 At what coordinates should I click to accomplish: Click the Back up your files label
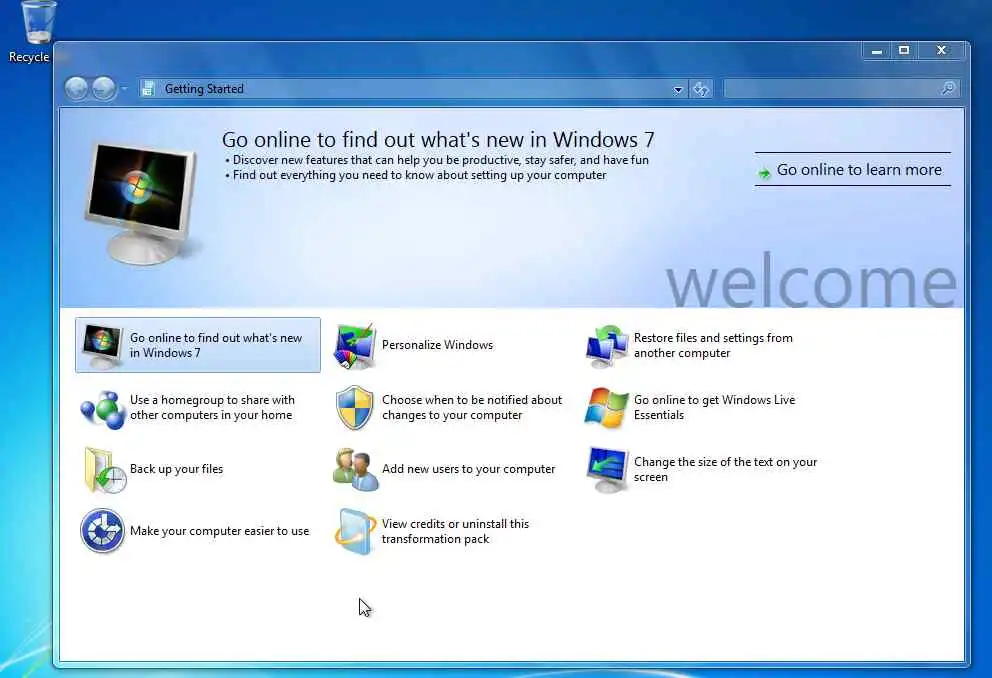tap(177, 469)
